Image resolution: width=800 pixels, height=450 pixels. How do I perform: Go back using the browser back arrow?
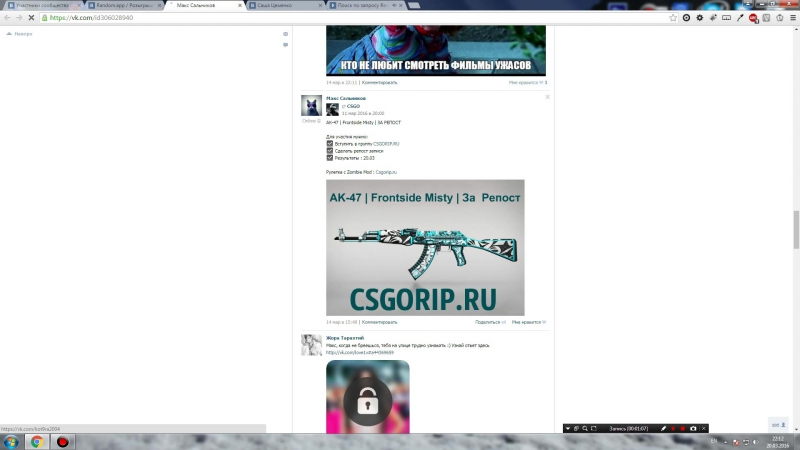[x=7, y=17]
